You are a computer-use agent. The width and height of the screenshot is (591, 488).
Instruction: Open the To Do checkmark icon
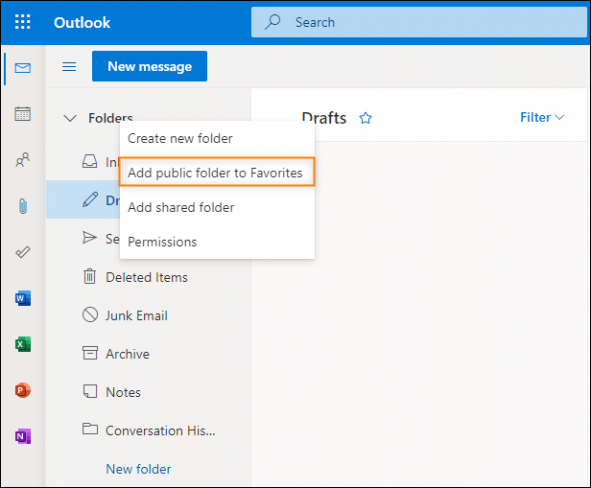coord(23,252)
